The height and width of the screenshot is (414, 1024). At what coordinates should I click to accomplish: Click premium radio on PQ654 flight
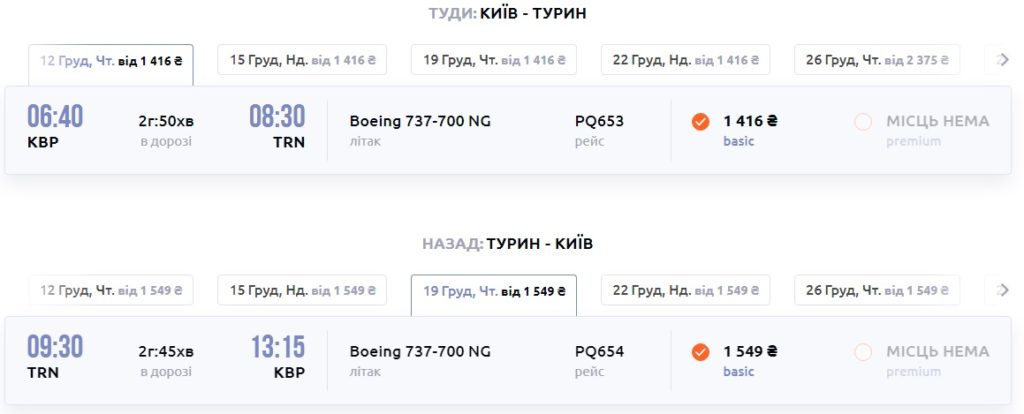[863, 352]
